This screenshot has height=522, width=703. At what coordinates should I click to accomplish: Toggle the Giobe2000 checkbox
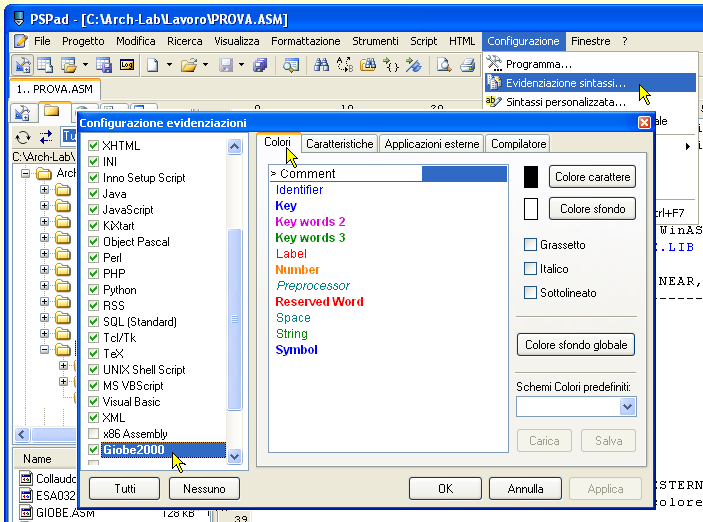(93, 449)
